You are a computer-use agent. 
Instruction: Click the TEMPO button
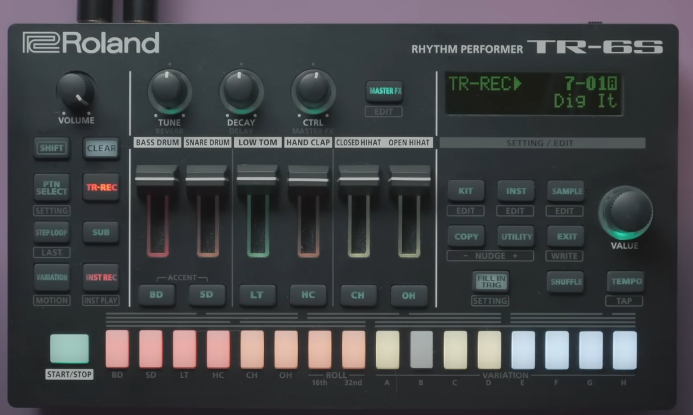tap(626, 282)
